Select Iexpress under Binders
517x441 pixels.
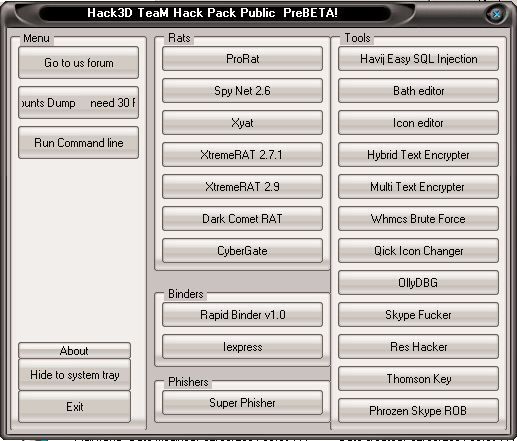point(242,347)
